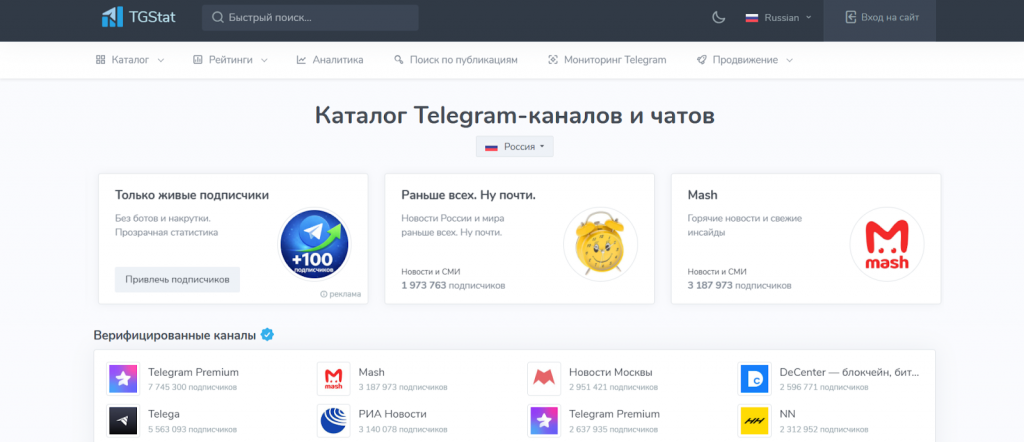Click the РИА Новости globe avatar
This screenshot has height=442, width=1024.
pos(334,420)
